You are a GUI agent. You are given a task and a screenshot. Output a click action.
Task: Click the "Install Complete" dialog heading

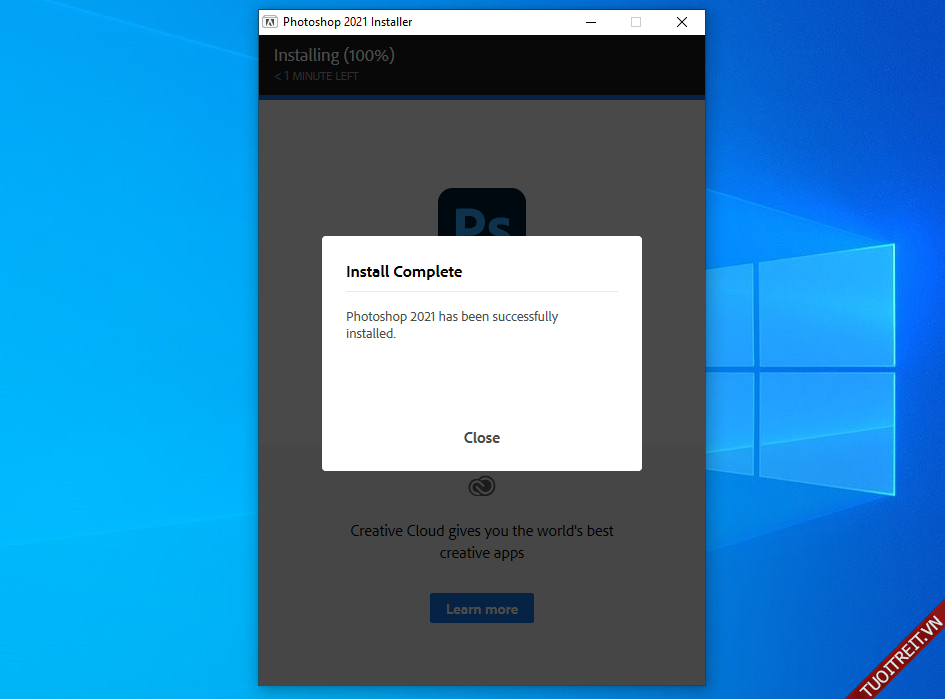[404, 271]
